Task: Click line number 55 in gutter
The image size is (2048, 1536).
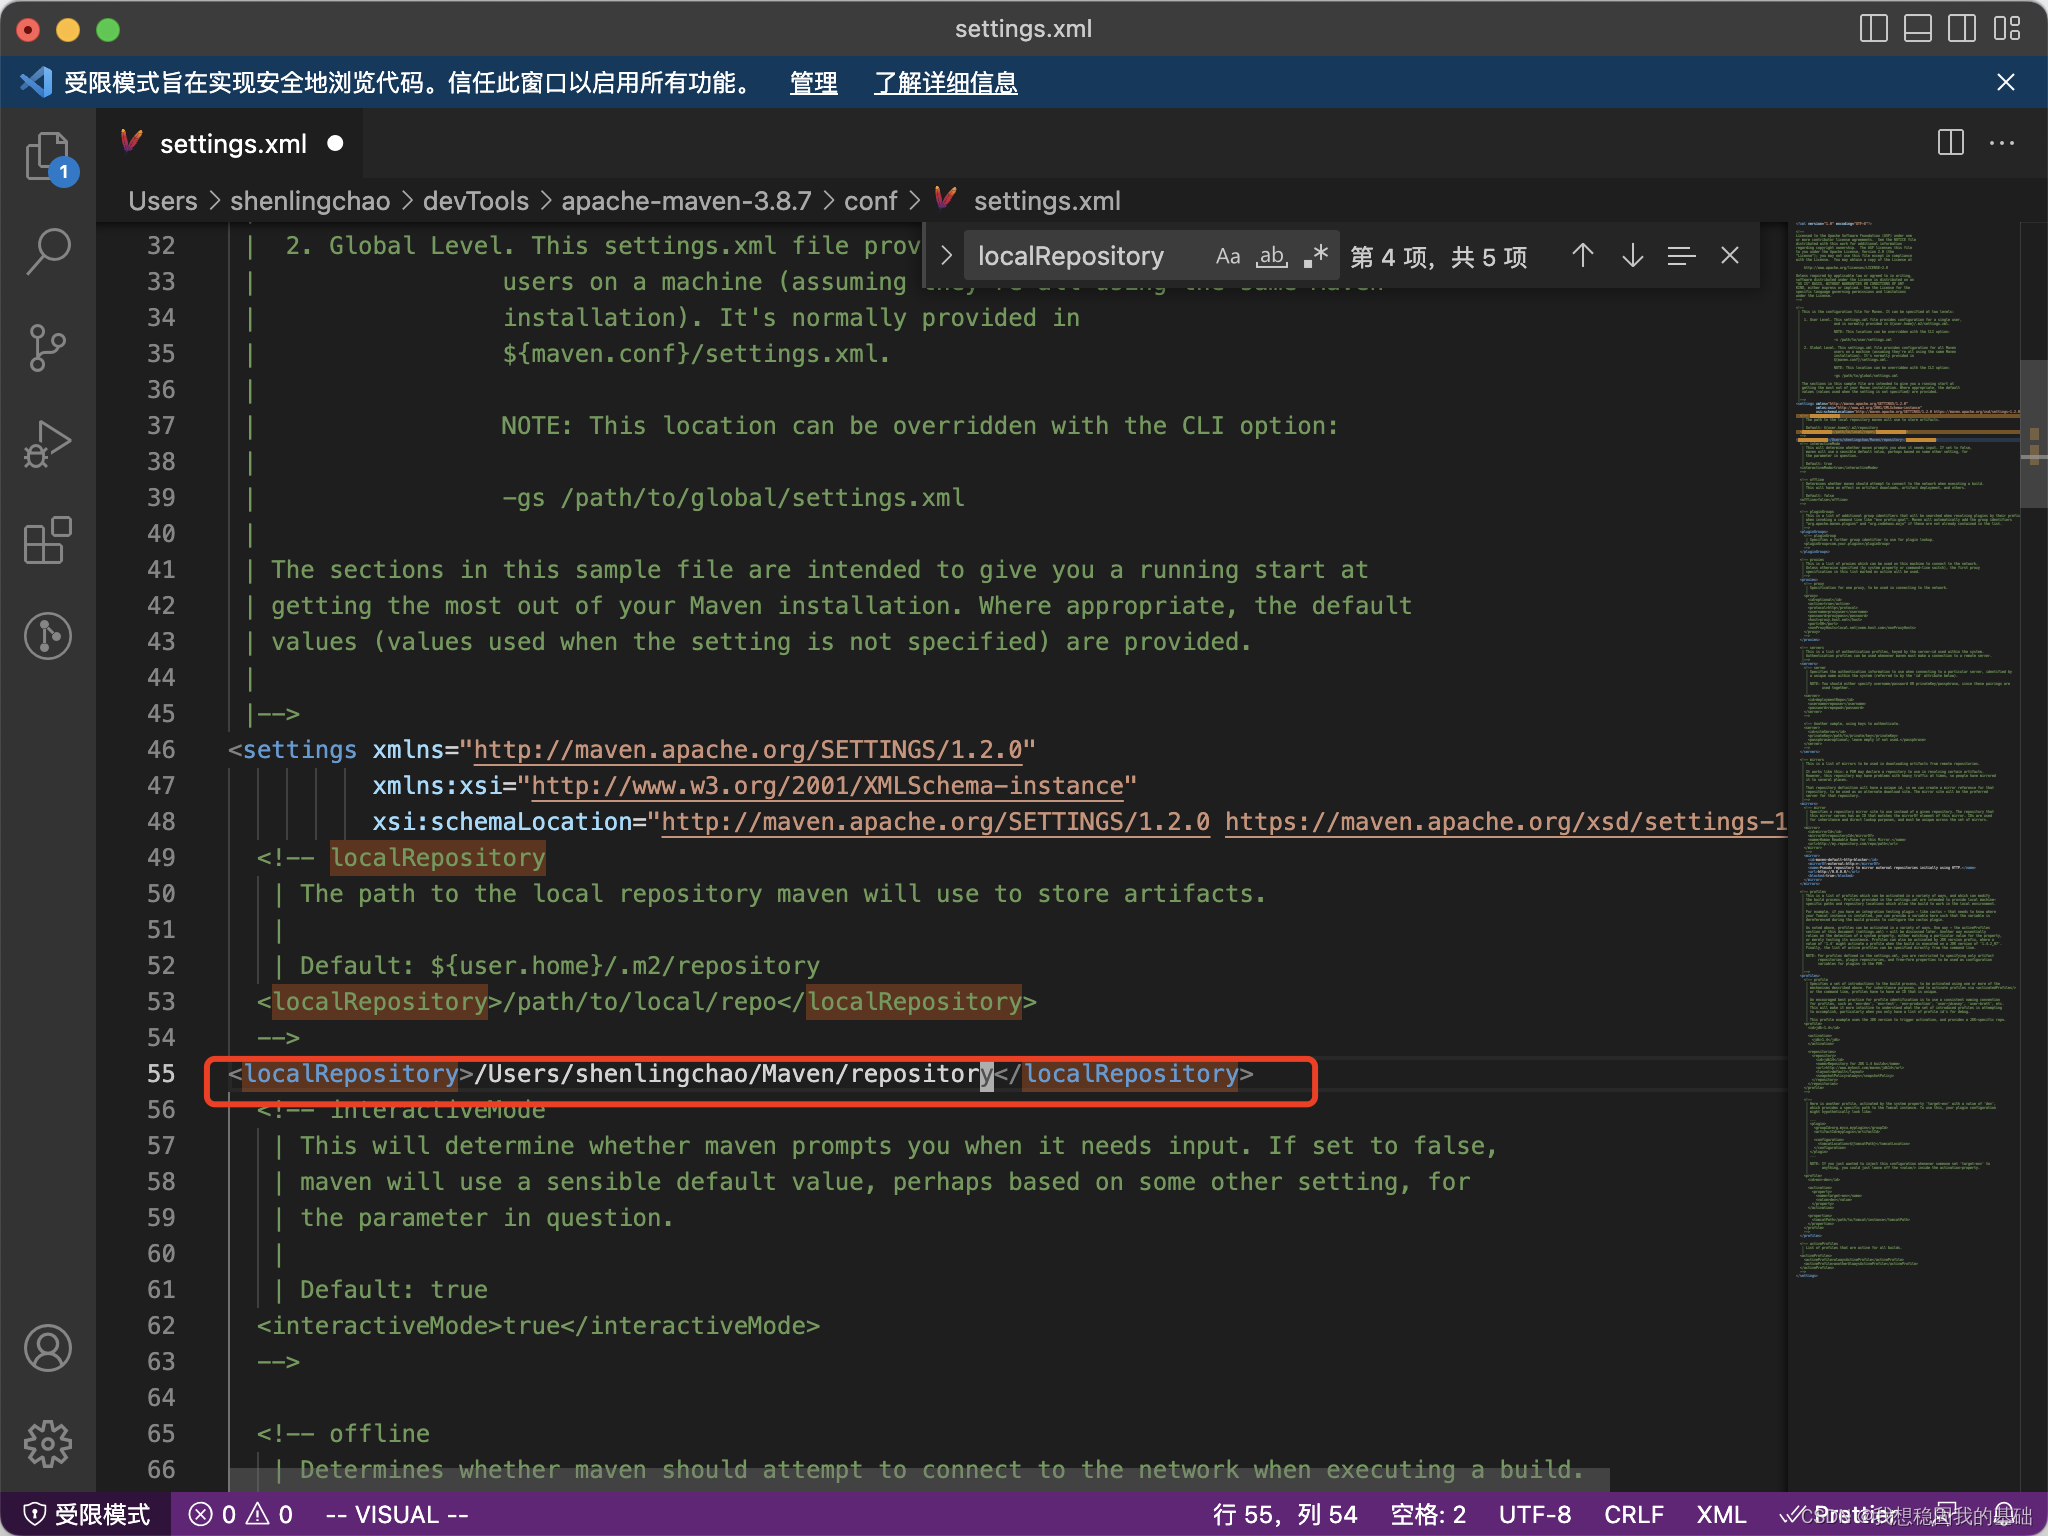Action: click(161, 1074)
